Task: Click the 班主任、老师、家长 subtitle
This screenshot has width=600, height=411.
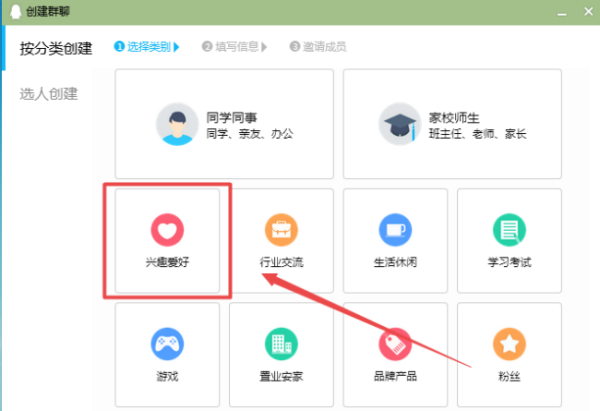Action: click(478, 134)
